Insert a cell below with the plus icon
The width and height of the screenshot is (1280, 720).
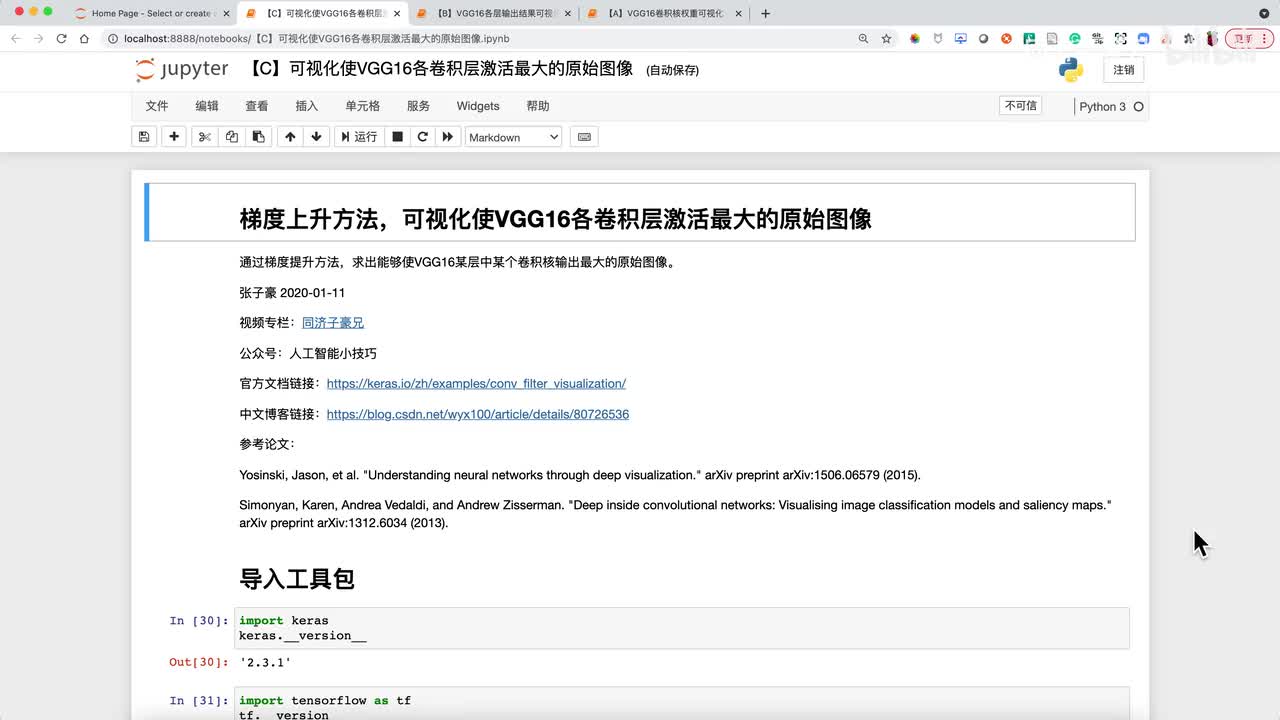click(174, 137)
